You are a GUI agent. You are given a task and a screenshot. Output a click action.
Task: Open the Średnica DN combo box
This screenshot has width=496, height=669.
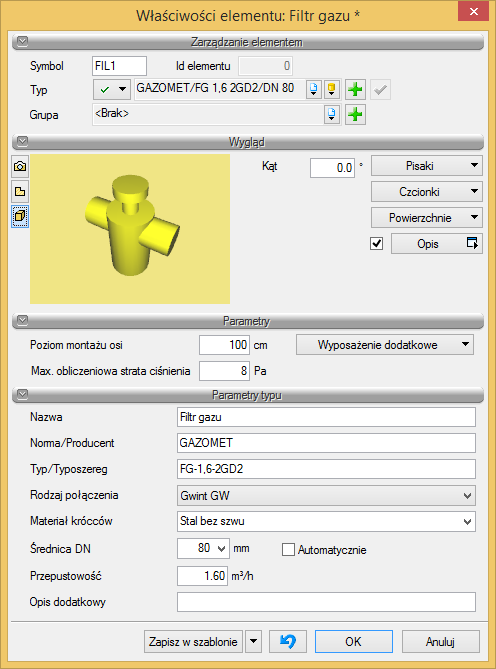coord(203,548)
